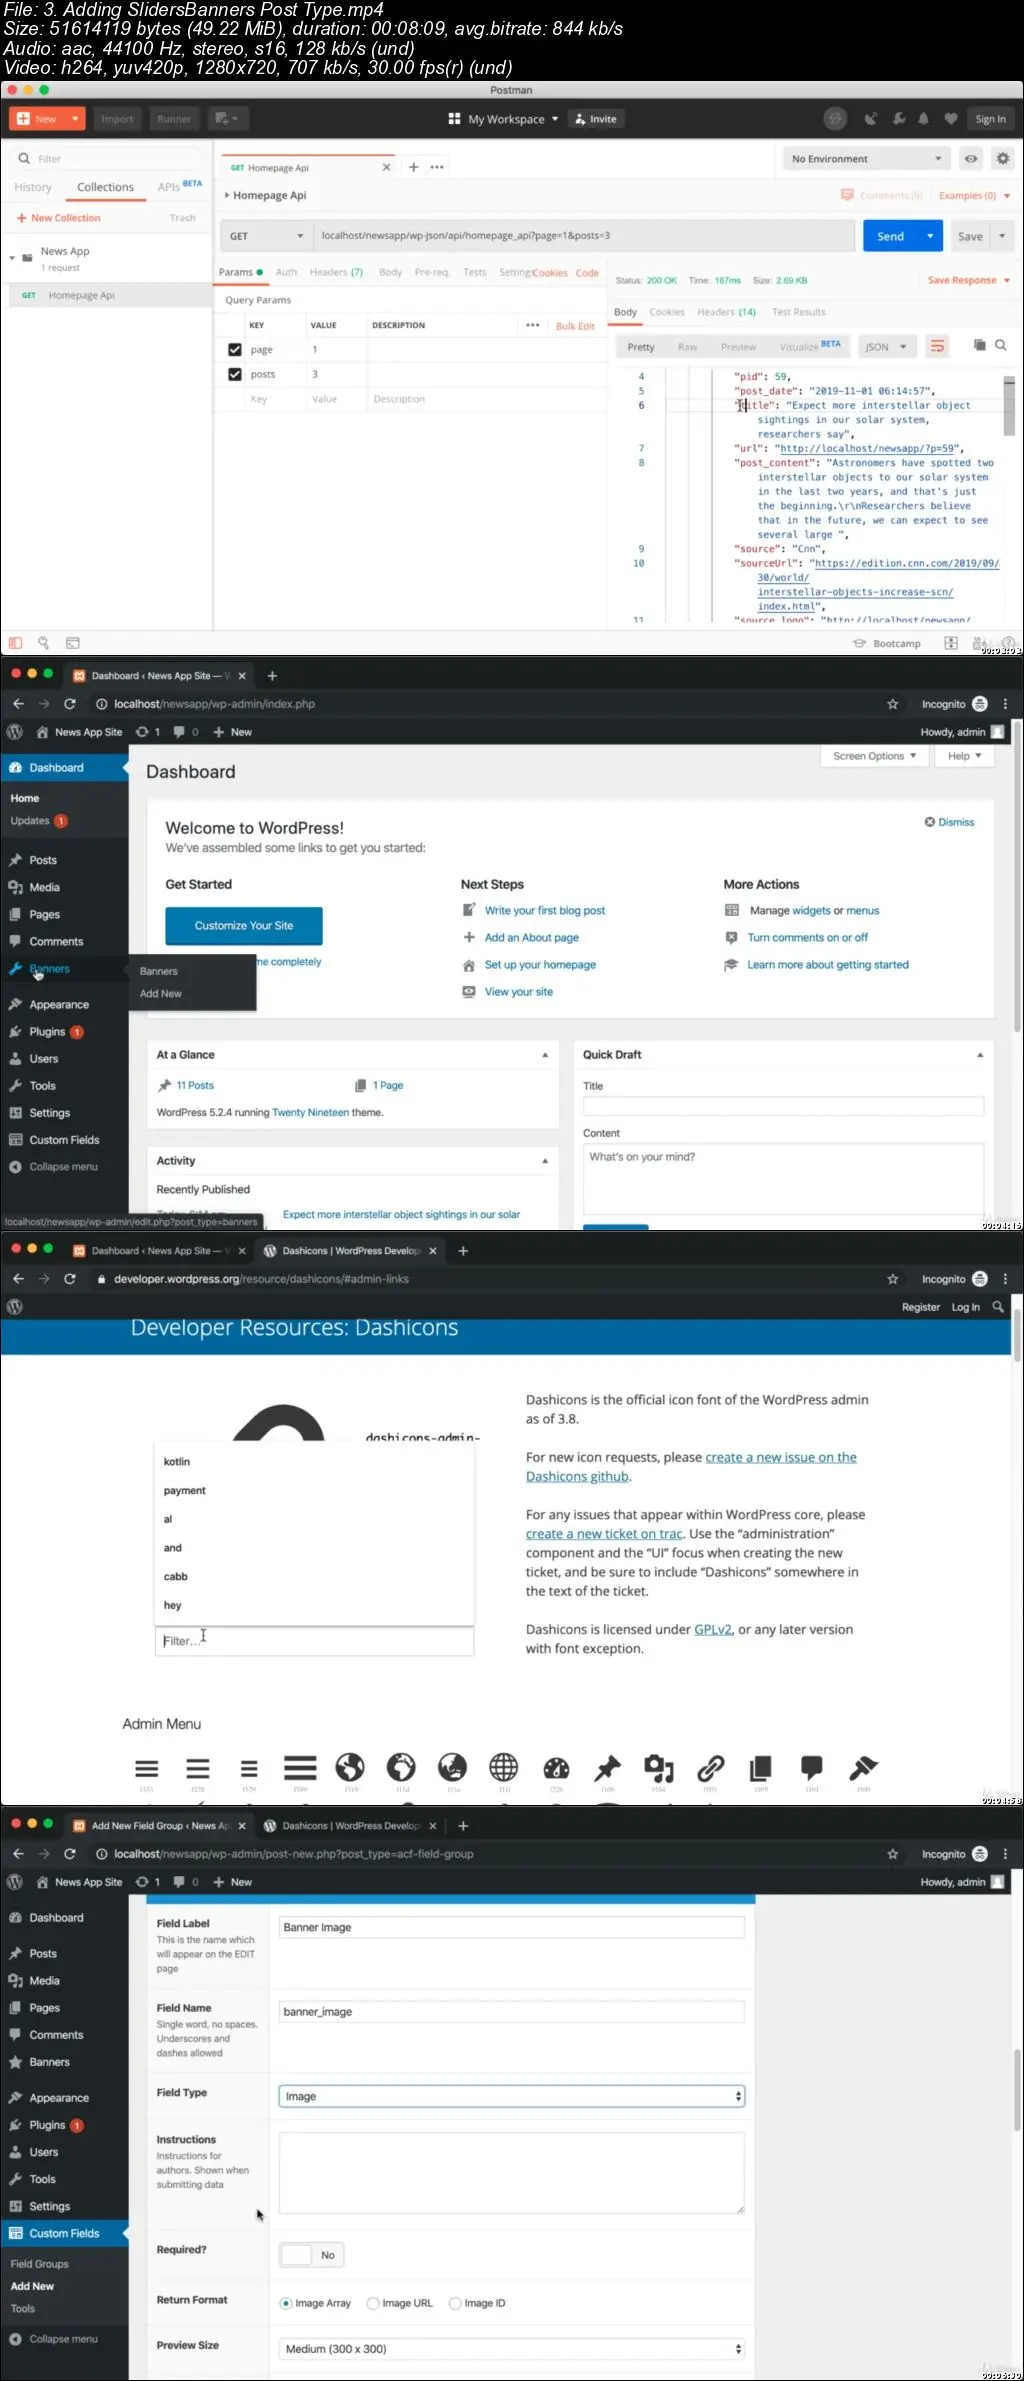Open Postman manage environments gear icon
This screenshot has width=1024, height=2381.
click(x=1002, y=158)
